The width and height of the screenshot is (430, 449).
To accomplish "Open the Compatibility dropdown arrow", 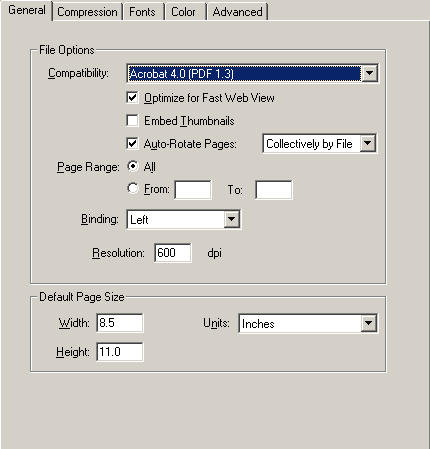I will pos(369,73).
